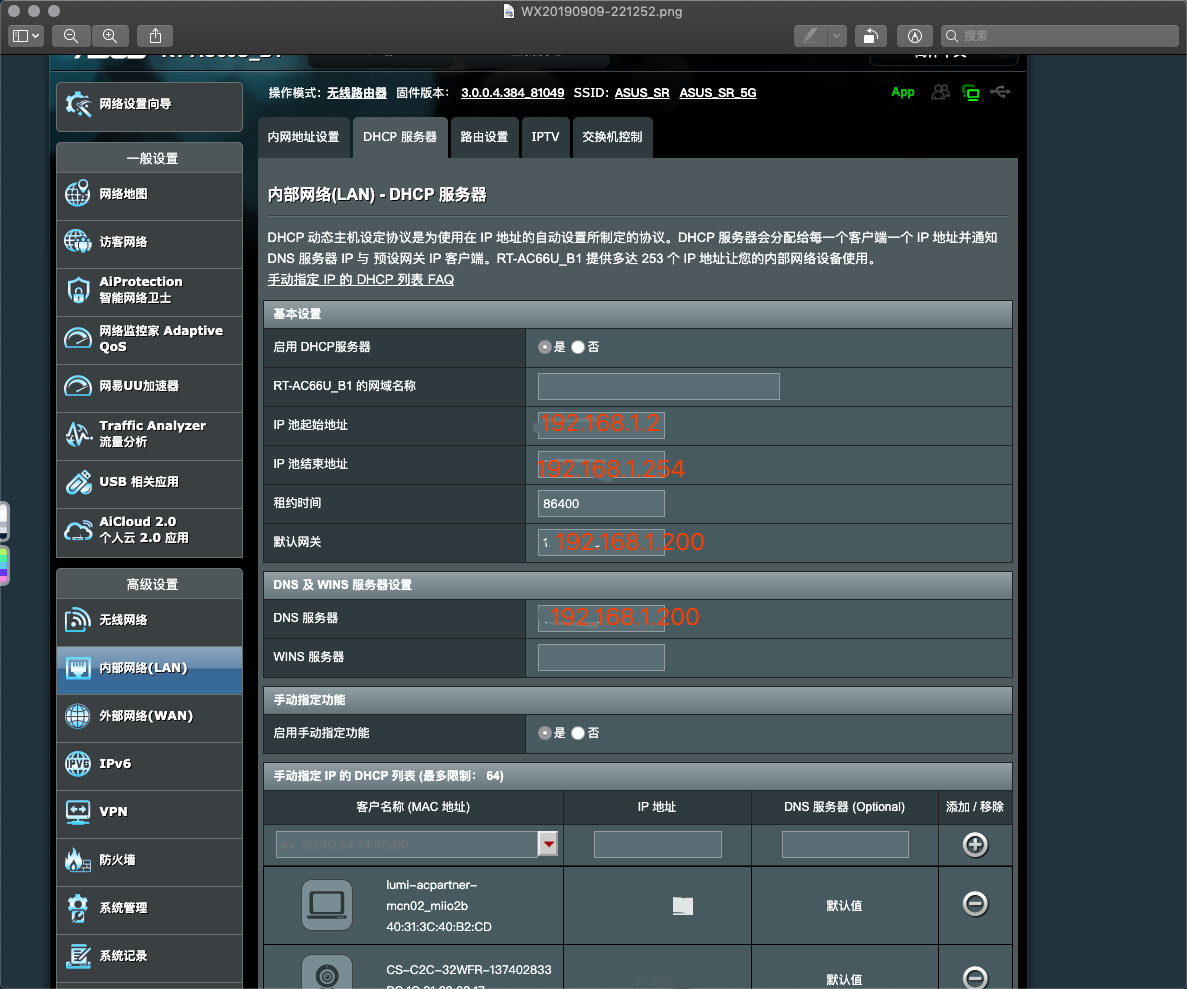Select 否 for 启用手动指定功能
The width and height of the screenshot is (1187, 989).
point(578,733)
